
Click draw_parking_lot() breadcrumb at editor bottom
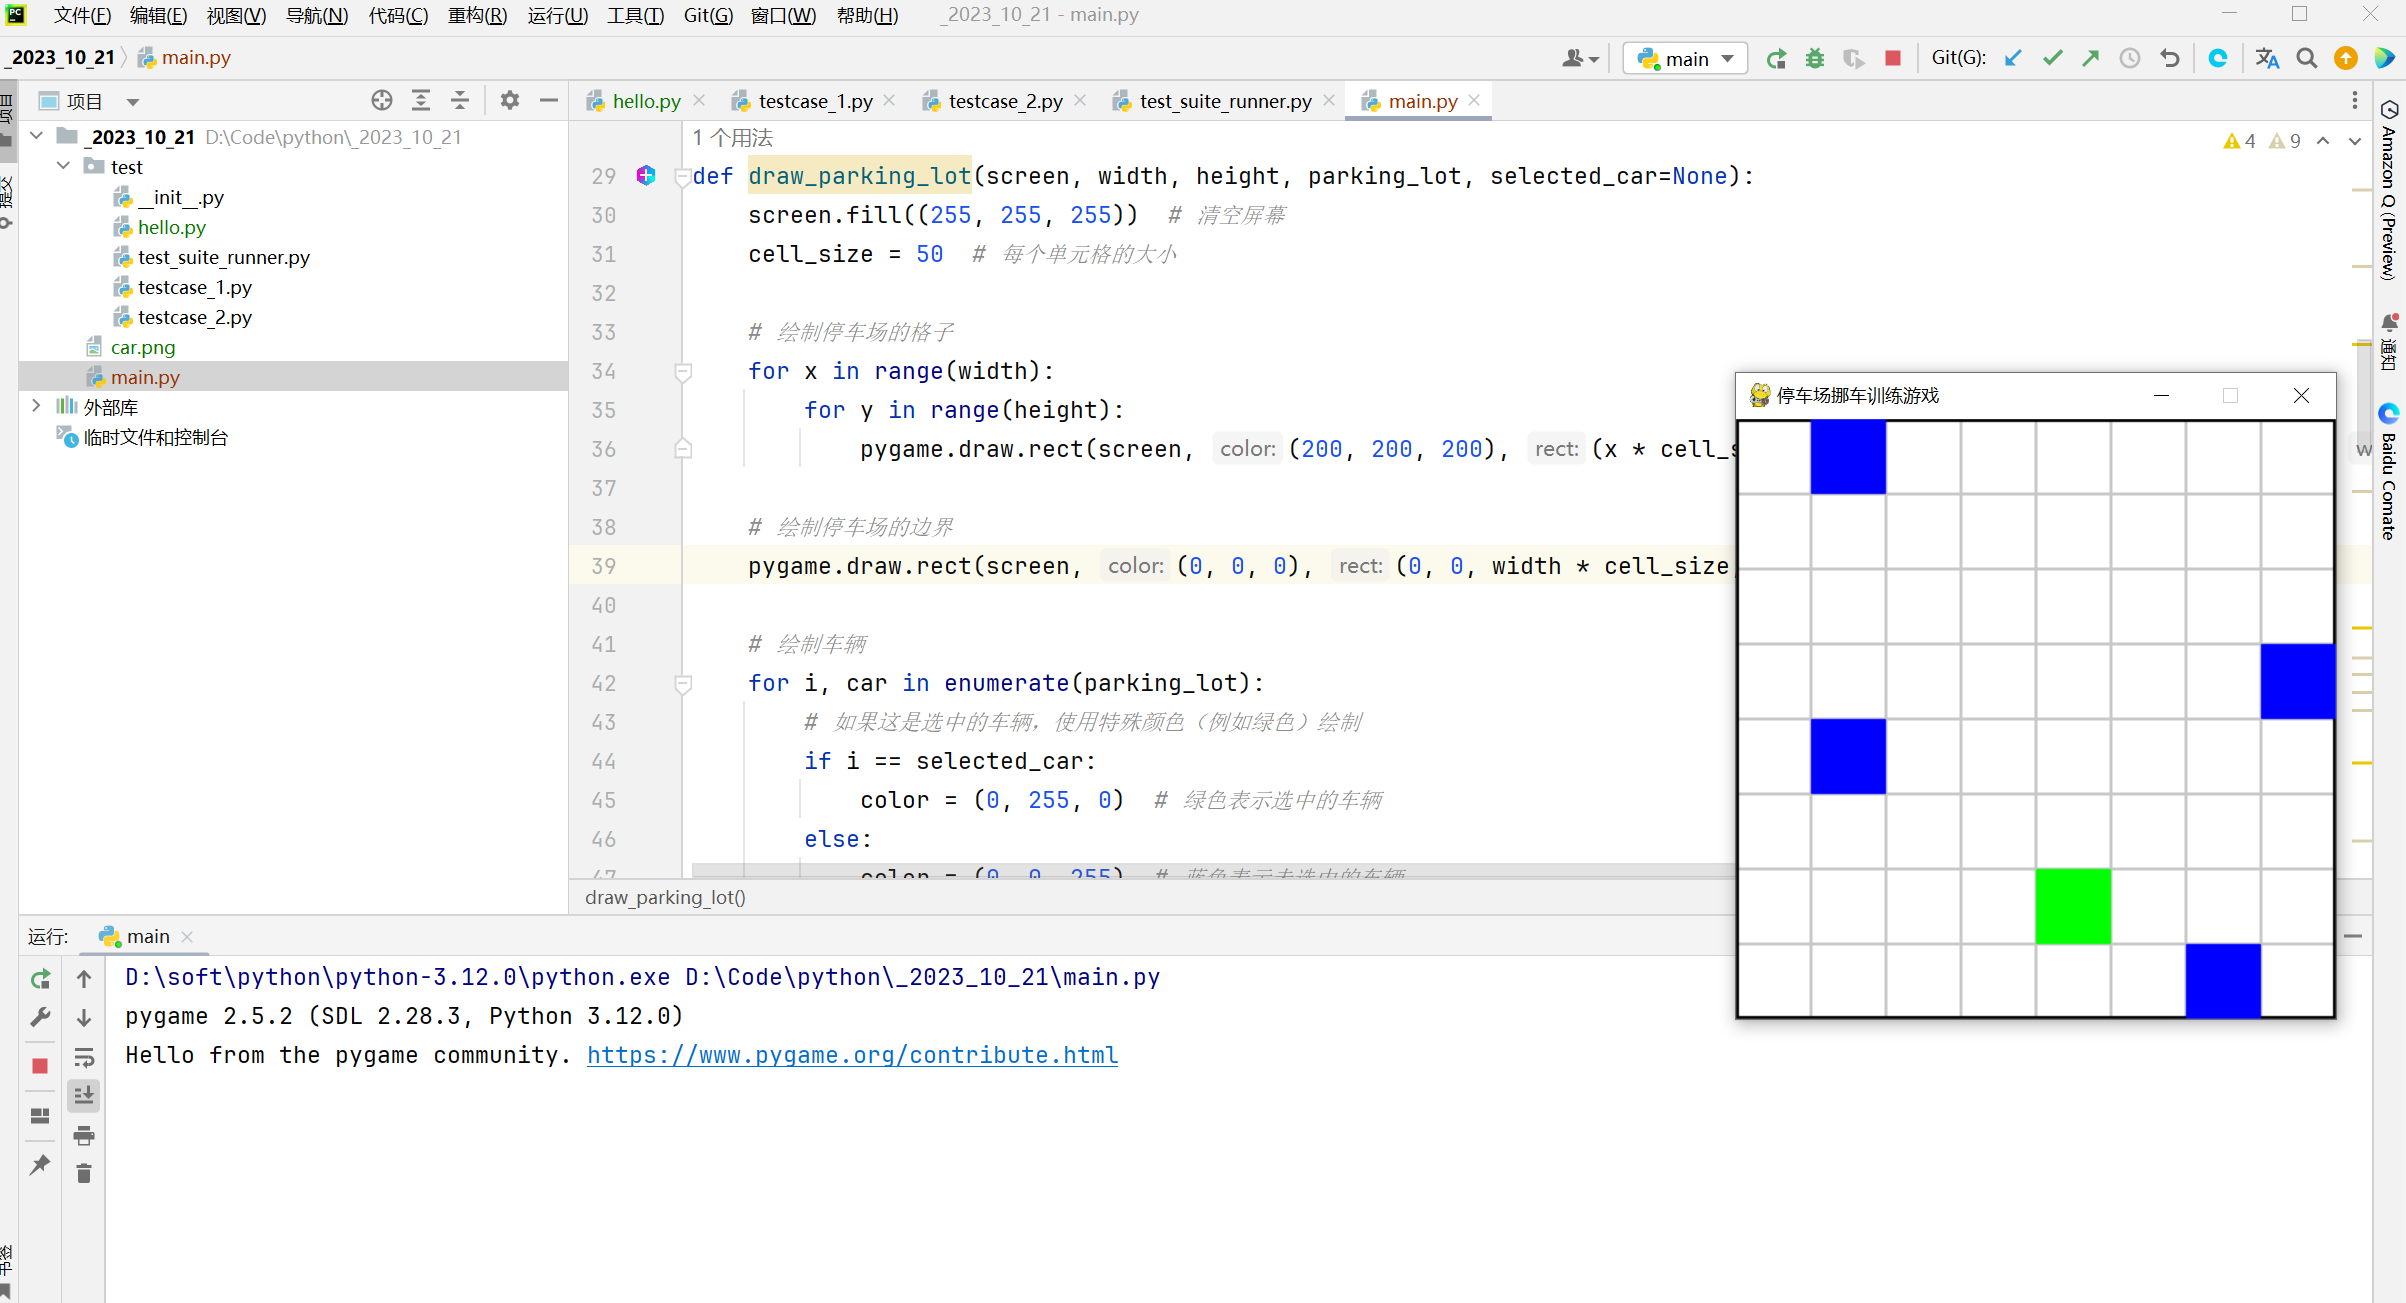click(x=665, y=897)
